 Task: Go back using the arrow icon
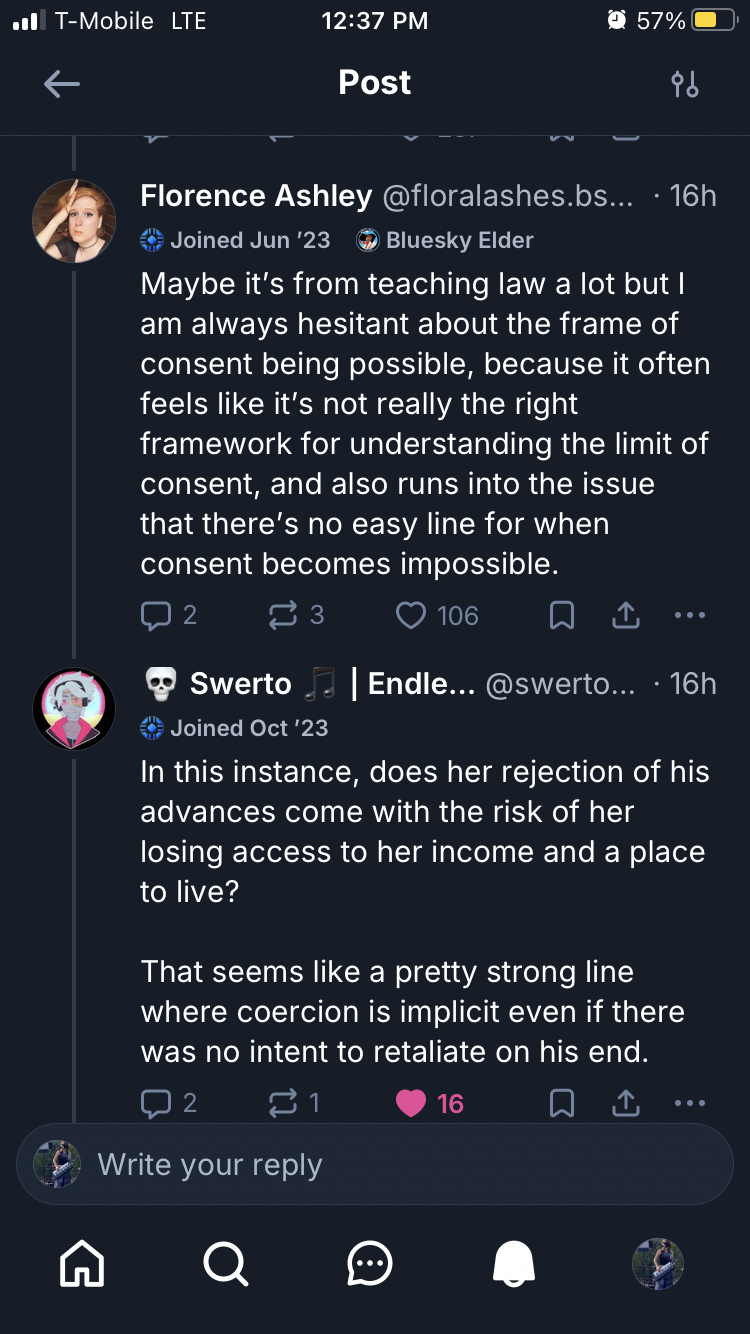coord(62,84)
